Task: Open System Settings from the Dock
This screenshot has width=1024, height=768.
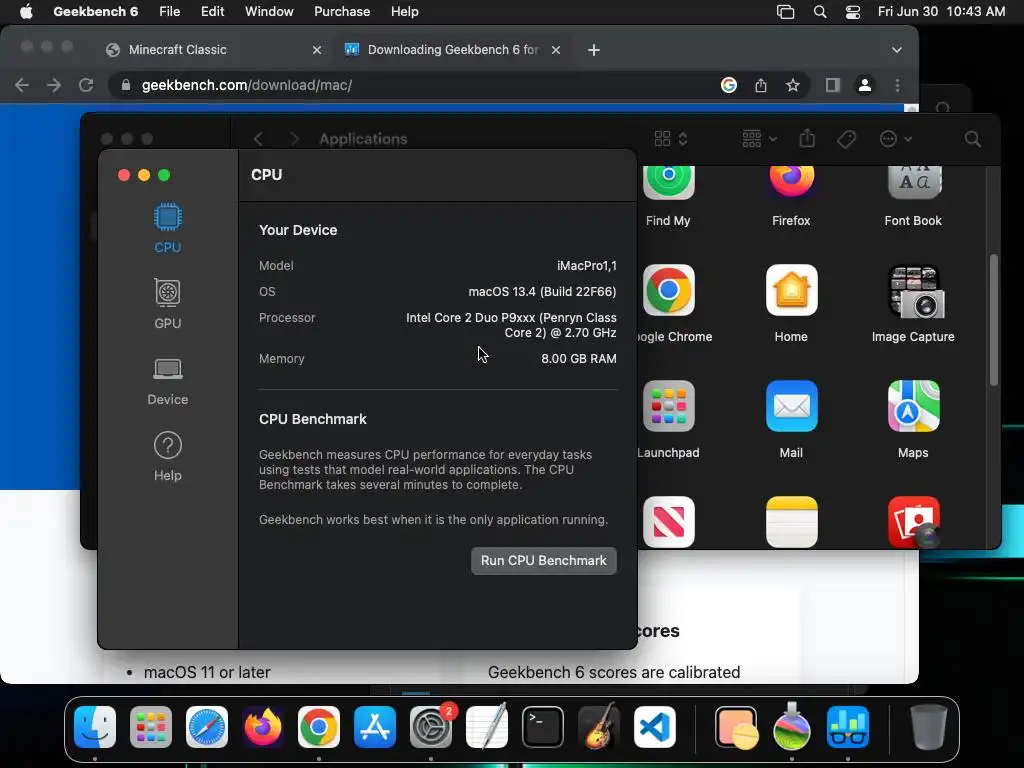Action: coord(431,727)
